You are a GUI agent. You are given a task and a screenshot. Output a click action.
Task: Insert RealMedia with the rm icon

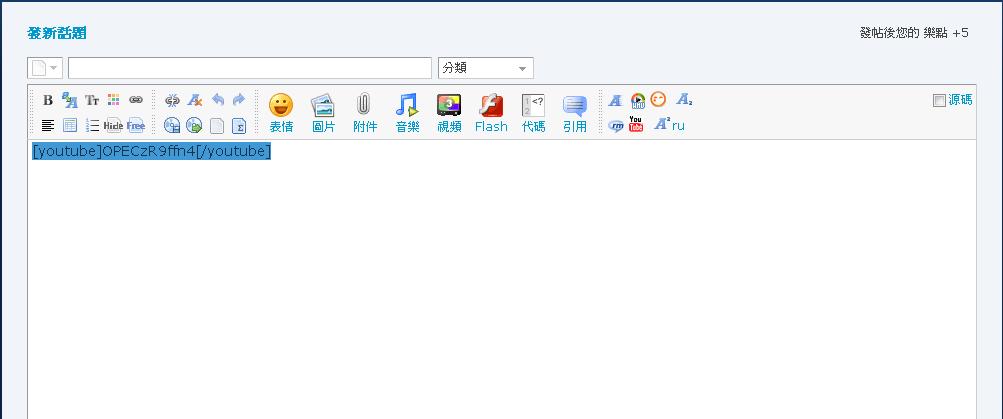click(x=615, y=125)
